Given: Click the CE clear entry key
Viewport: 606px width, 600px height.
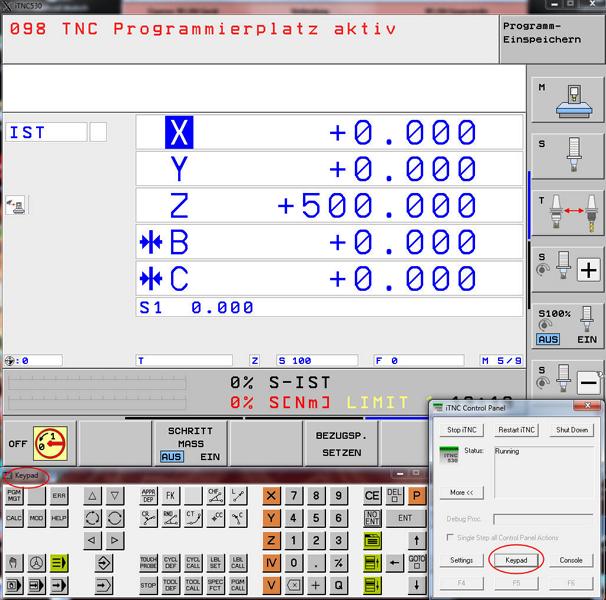Looking at the screenshot, I should point(372,495).
